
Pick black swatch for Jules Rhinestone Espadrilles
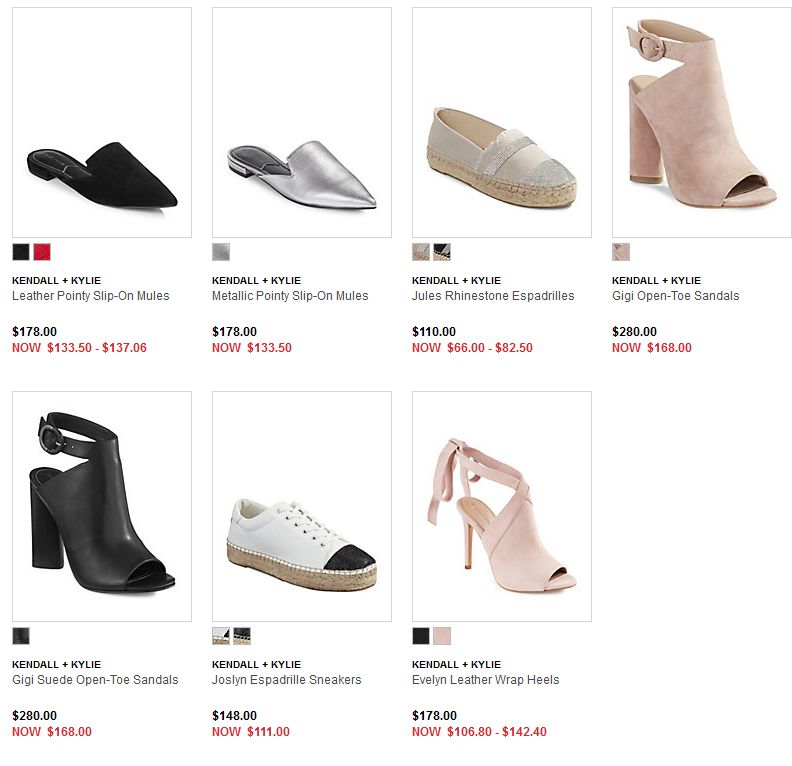coord(441,252)
